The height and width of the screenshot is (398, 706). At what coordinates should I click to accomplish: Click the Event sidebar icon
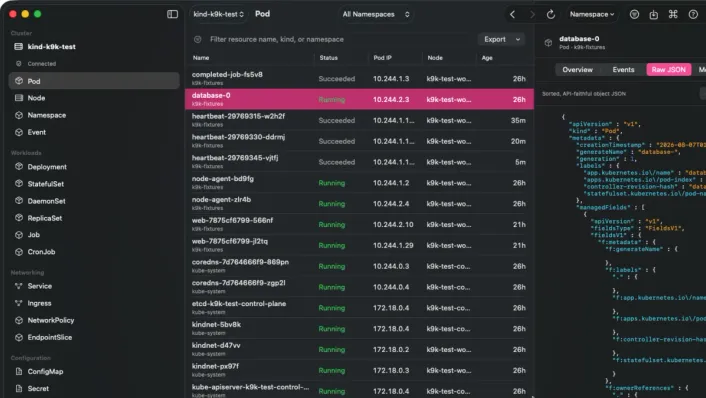(19, 132)
